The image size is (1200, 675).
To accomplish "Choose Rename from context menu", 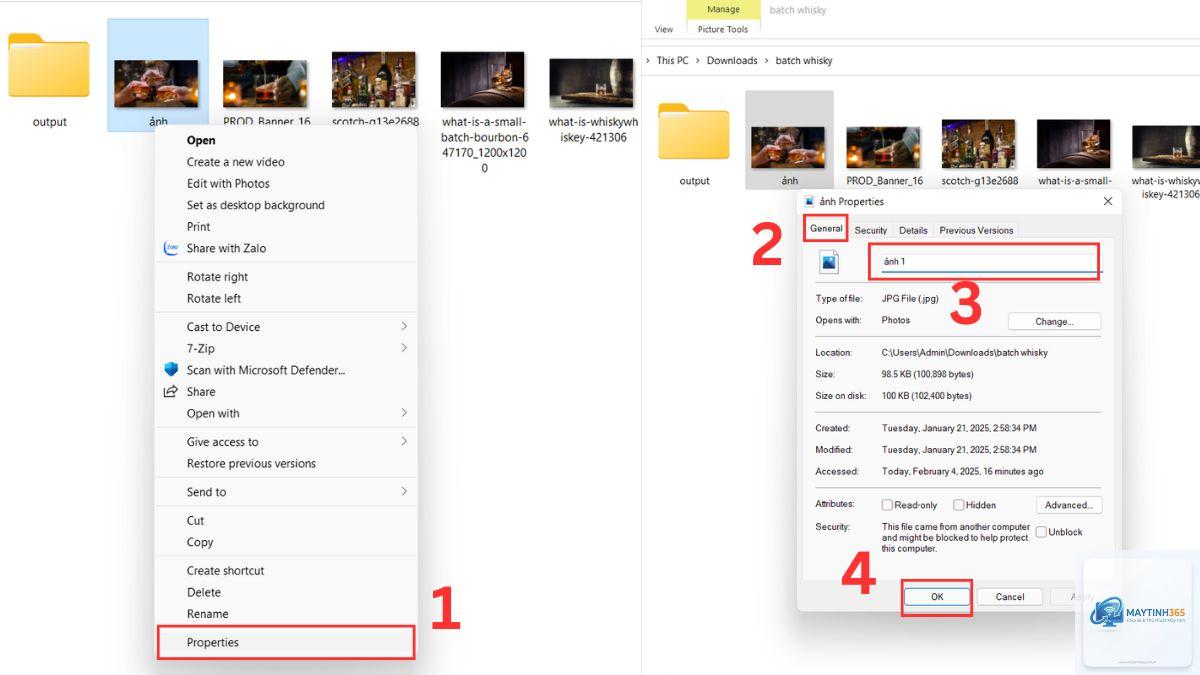I will pyautogui.click(x=208, y=614).
